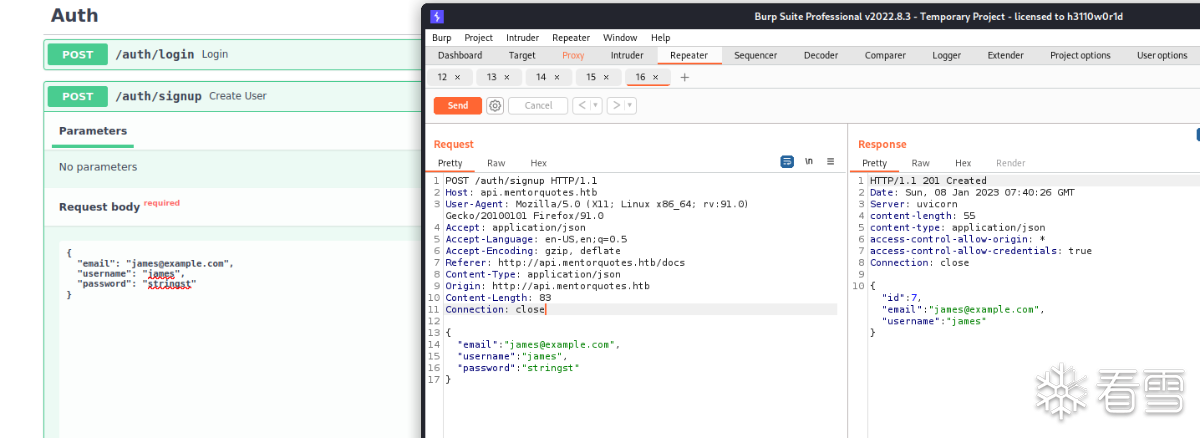The image size is (1200, 438).
Task: Click the orange Send button
Action: [458, 105]
